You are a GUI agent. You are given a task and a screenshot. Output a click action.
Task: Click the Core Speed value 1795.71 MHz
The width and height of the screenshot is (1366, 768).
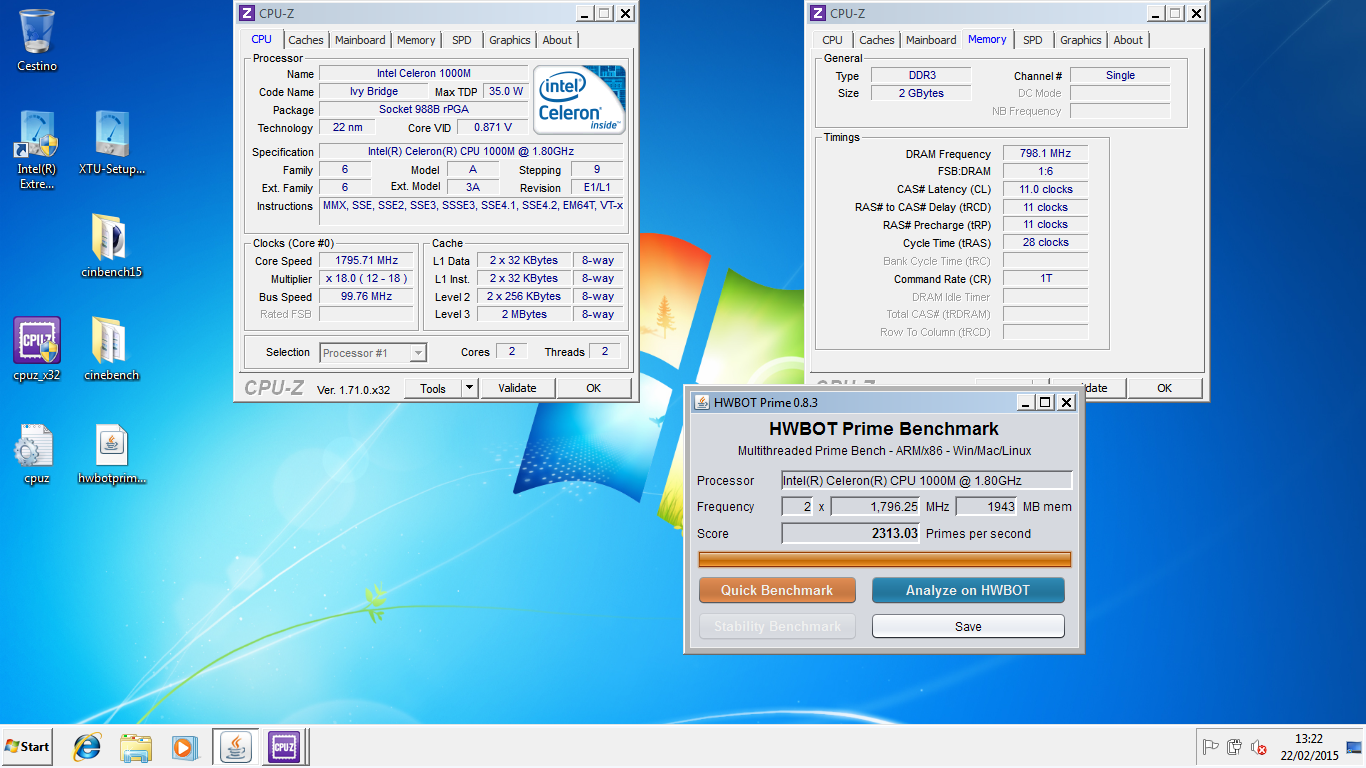point(367,260)
